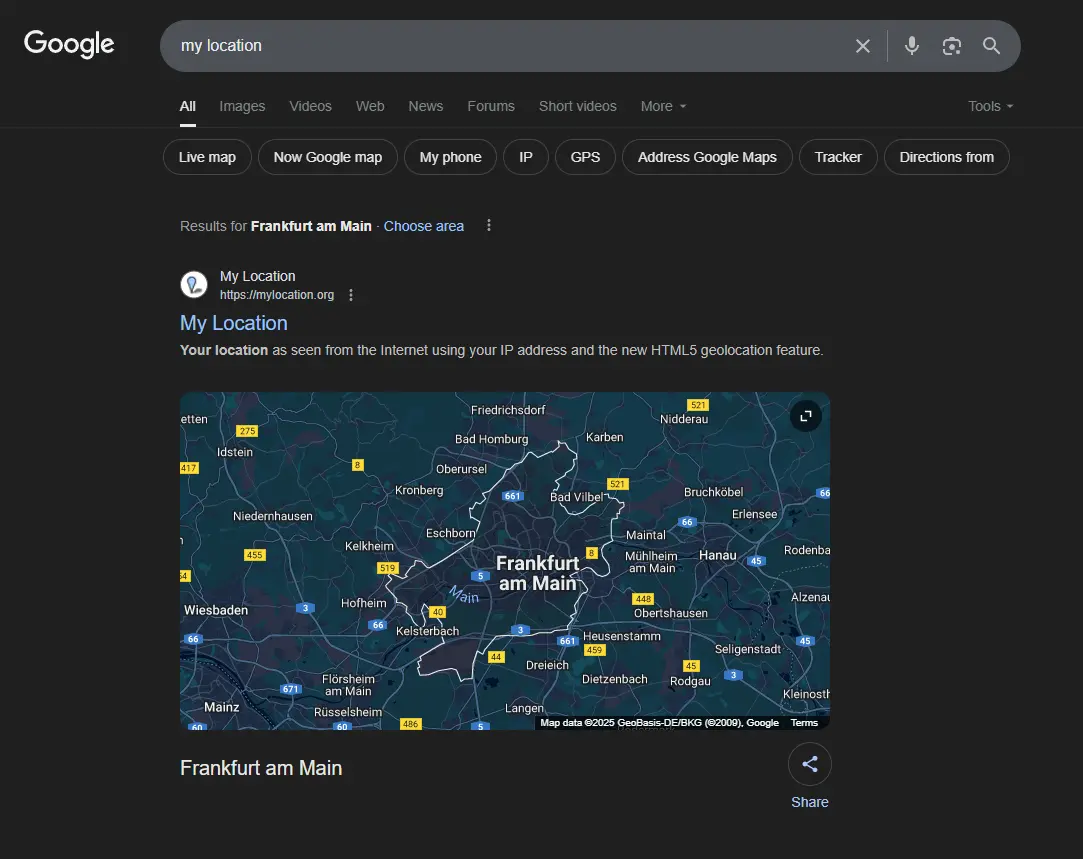Clear the search box with the X icon
The image size is (1083, 859).
(863, 46)
